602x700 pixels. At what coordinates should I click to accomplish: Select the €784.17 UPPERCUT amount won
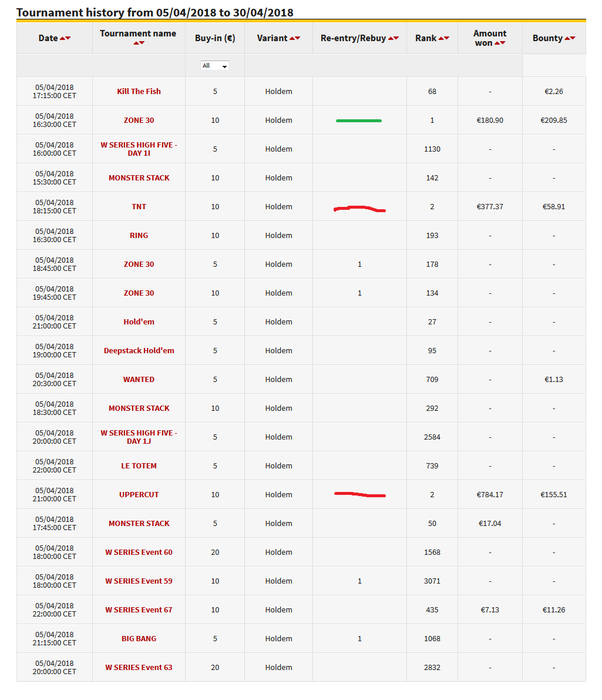(490, 495)
